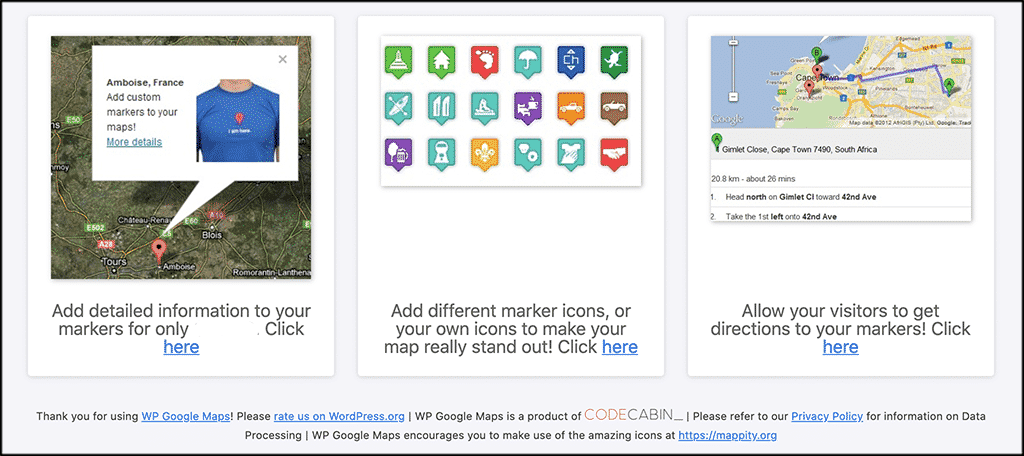Viewport: 1024px width, 456px height.
Task: Click the blue t-shirt photo in popup
Action: click(x=238, y=121)
